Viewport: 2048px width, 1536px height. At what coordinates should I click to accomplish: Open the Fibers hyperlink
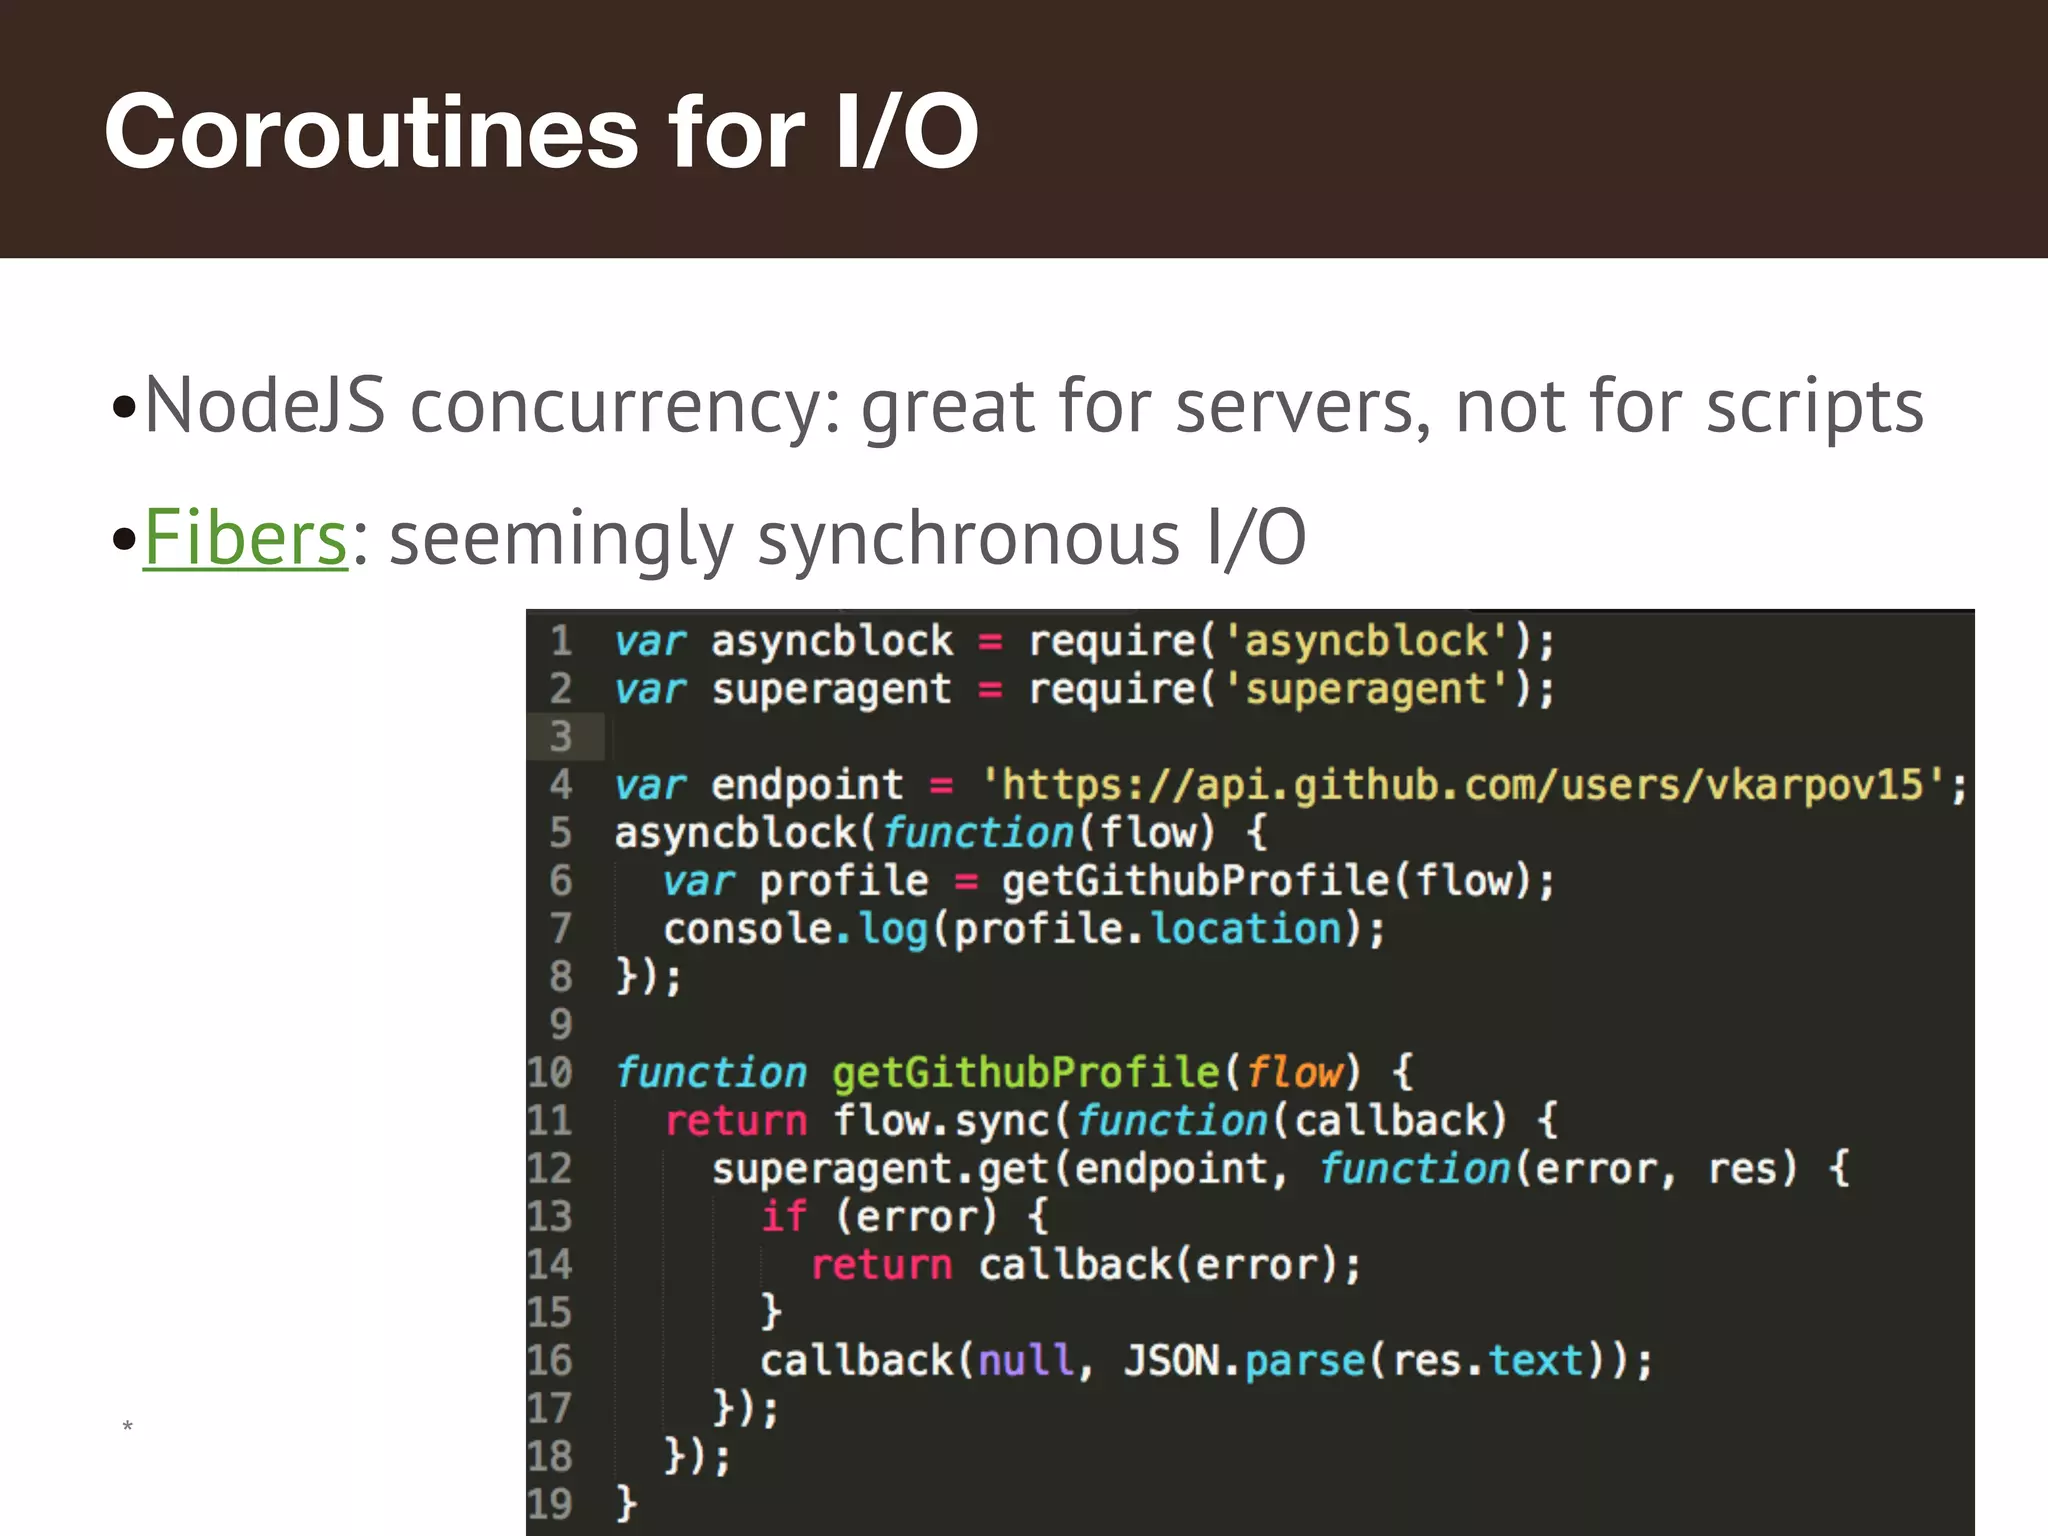tap(245, 538)
